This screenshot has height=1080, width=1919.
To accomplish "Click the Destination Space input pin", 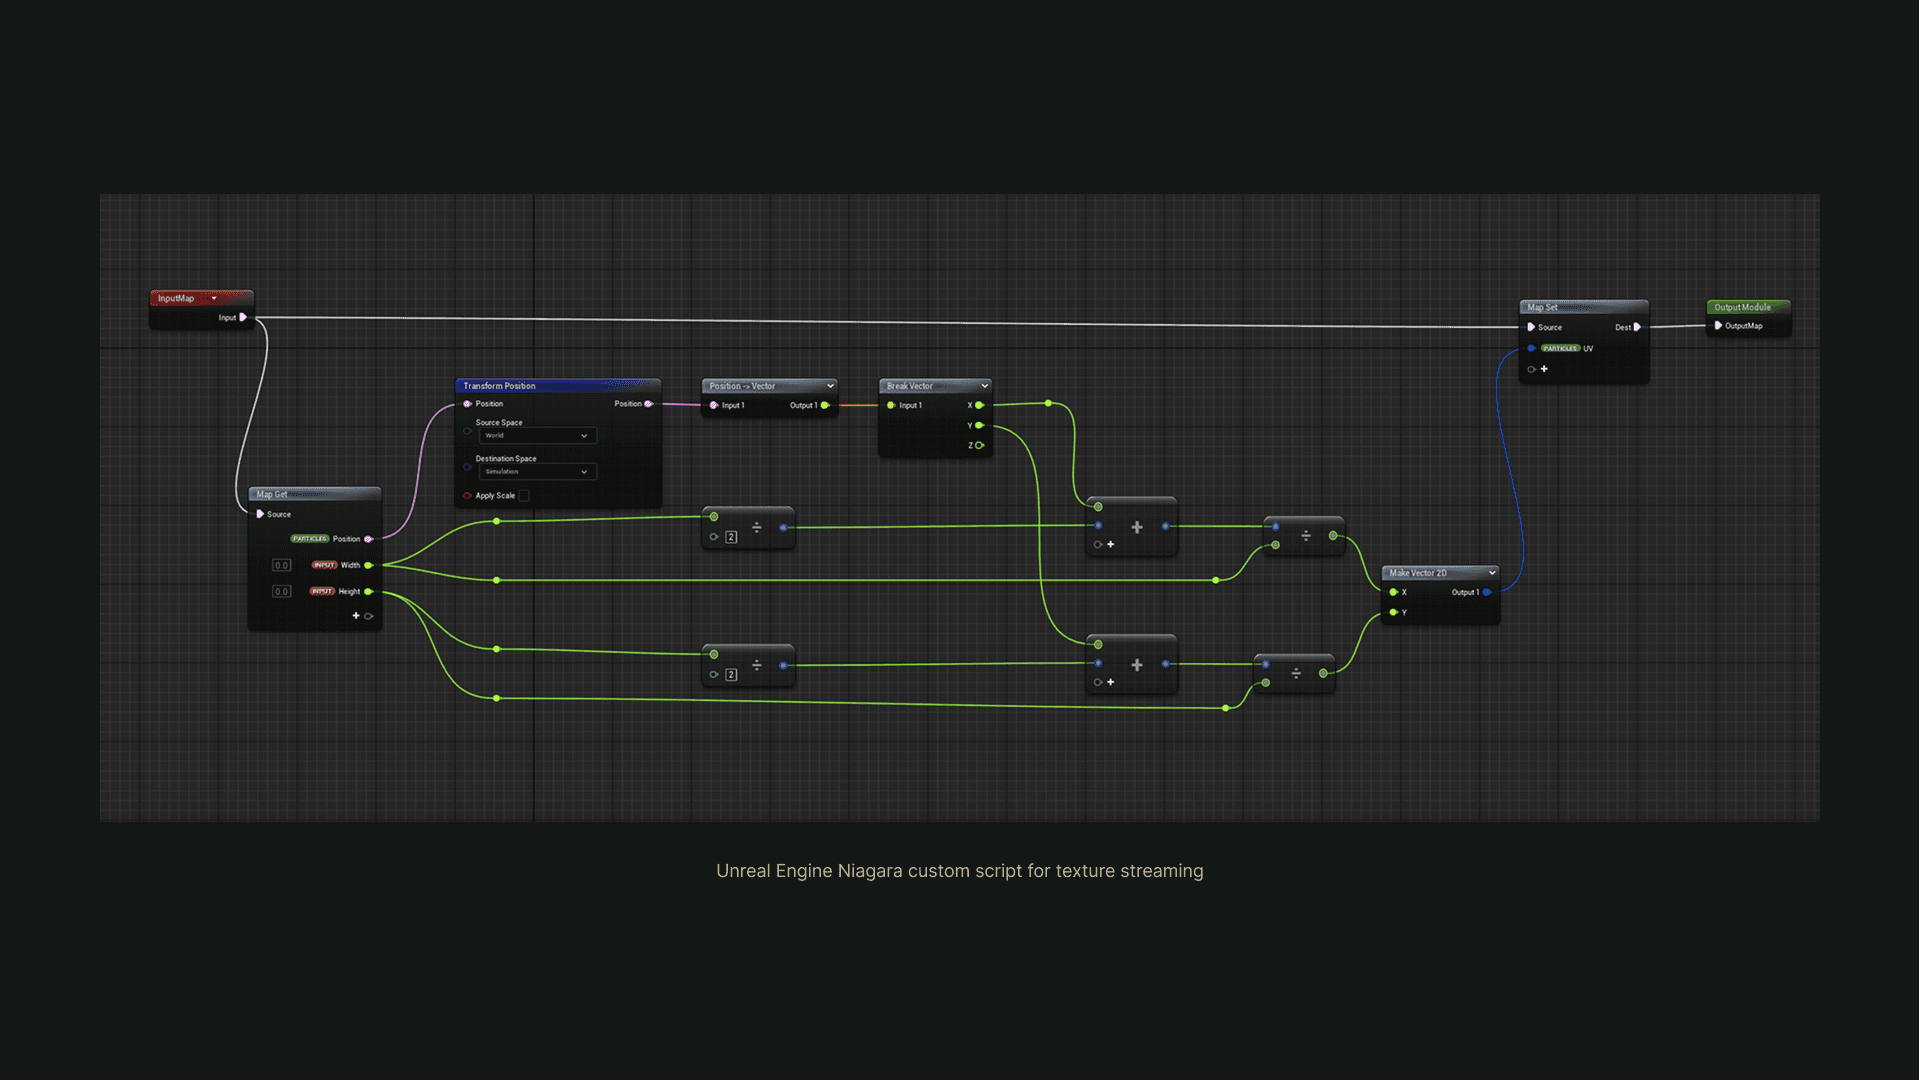I will point(467,467).
